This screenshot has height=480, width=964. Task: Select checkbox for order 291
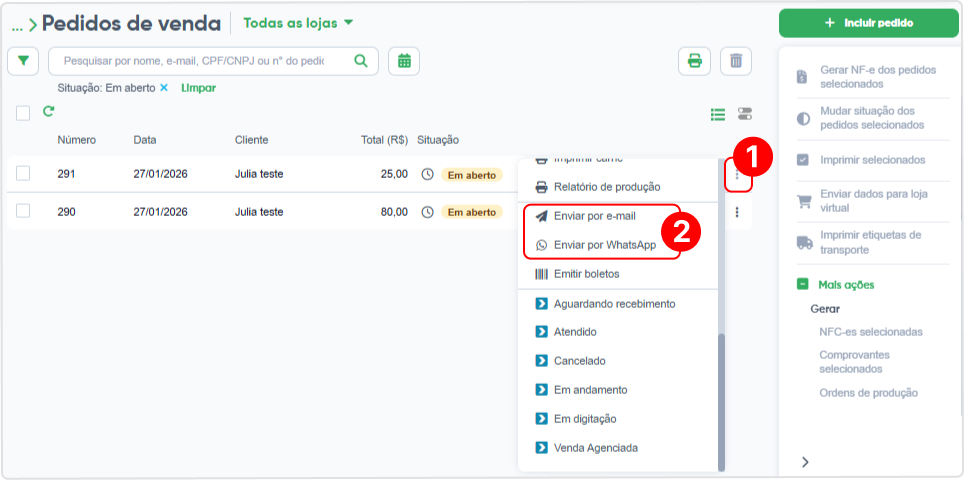click(x=23, y=174)
